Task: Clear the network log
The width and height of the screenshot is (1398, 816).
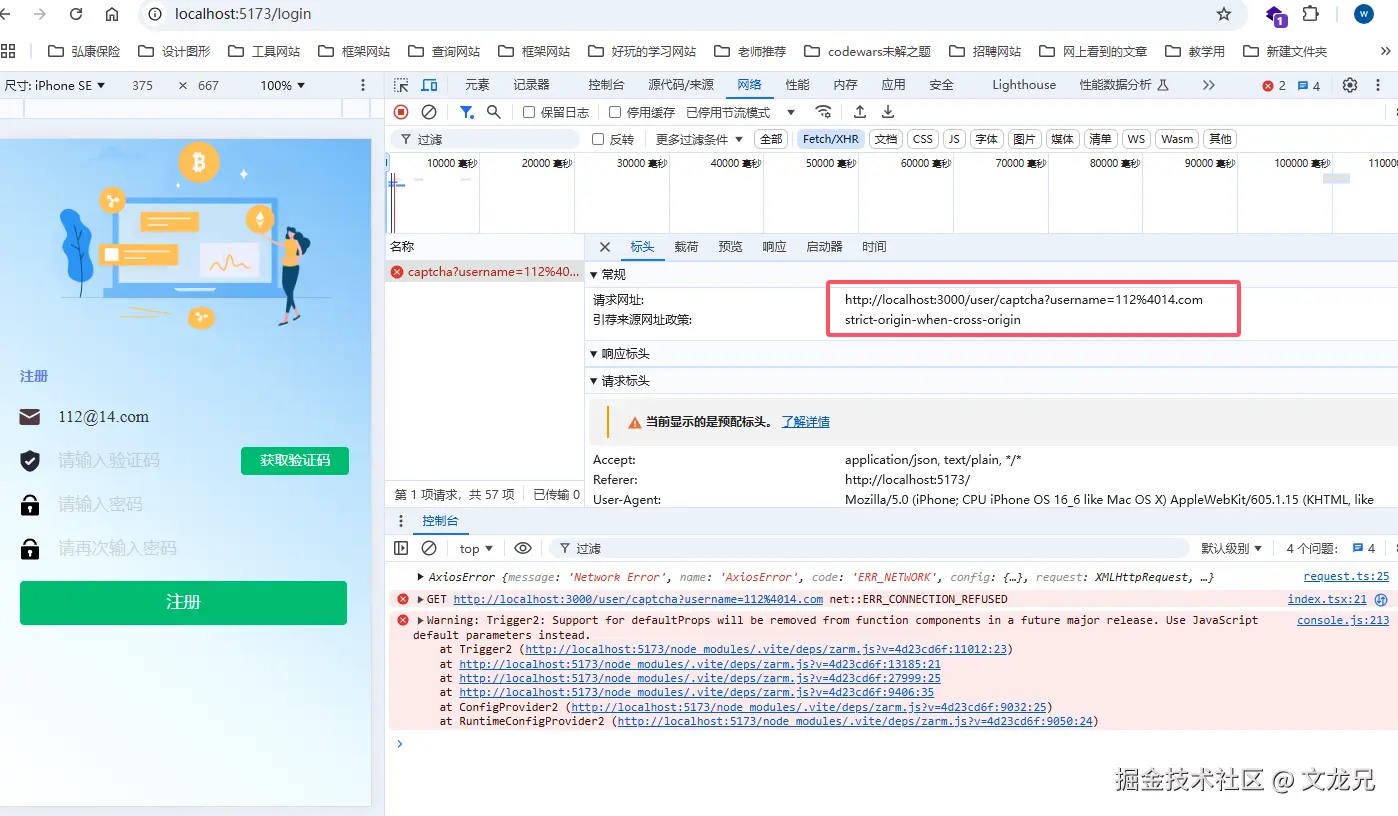Action: [429, 112]
